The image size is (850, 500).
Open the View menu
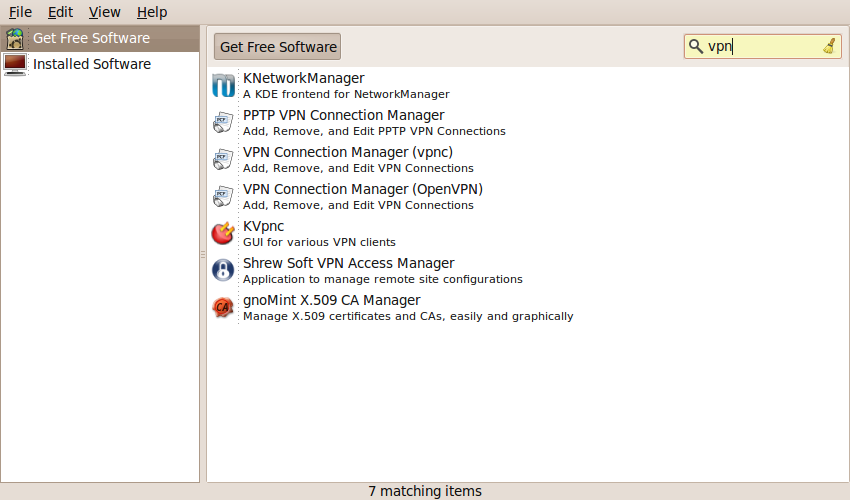click(105, 12)
